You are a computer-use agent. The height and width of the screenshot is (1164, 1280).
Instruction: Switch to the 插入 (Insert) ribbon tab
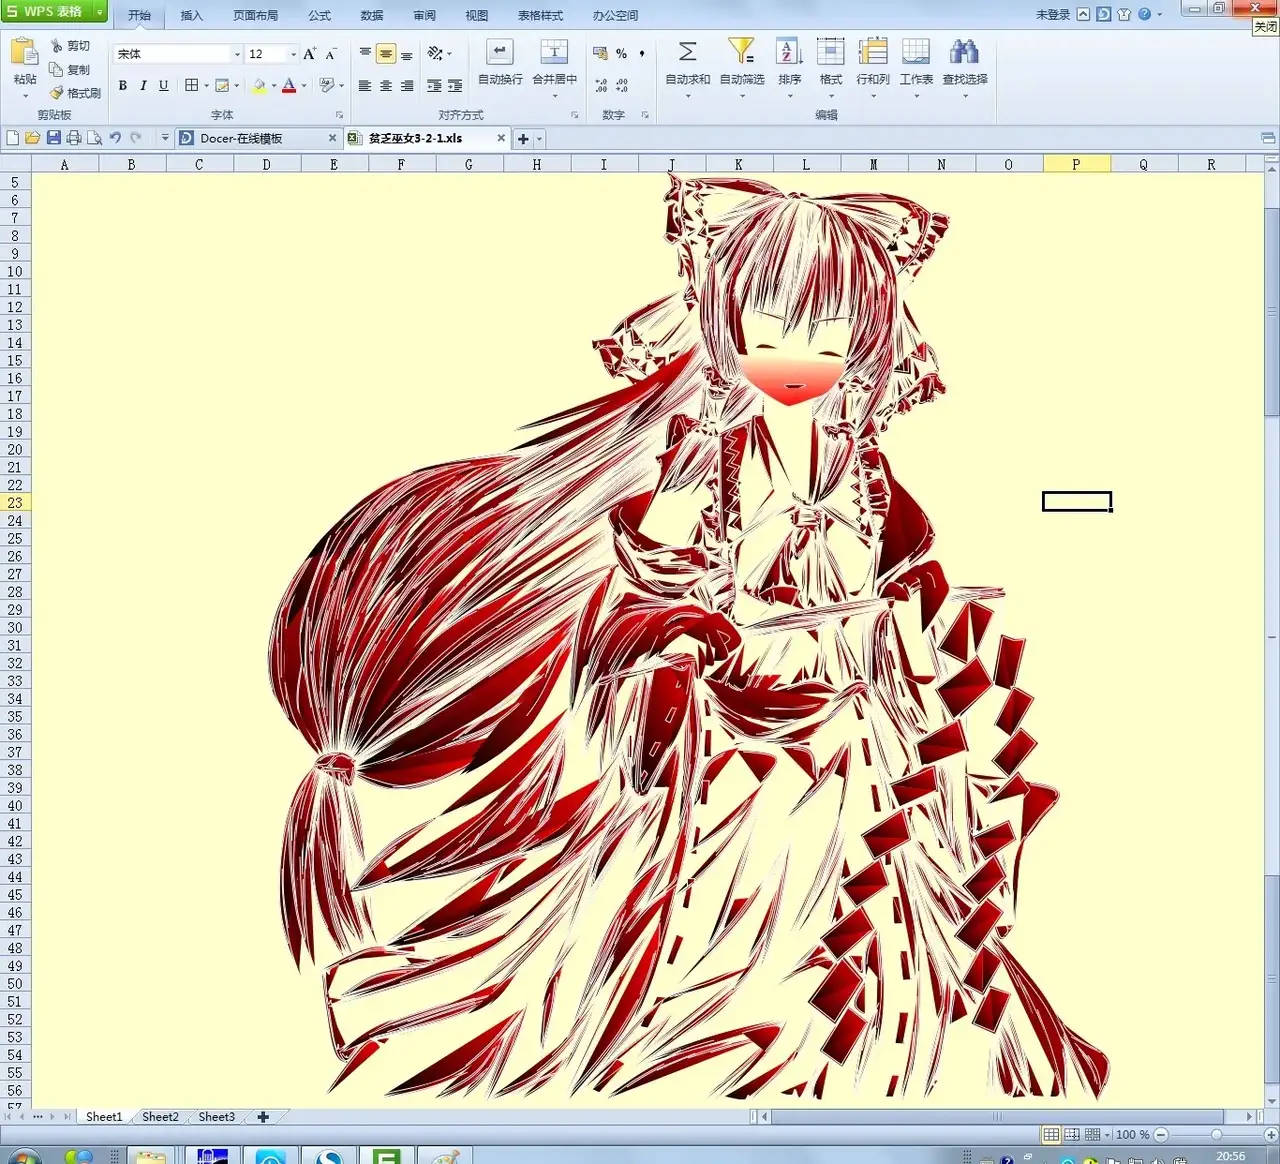tap(191, 16)
